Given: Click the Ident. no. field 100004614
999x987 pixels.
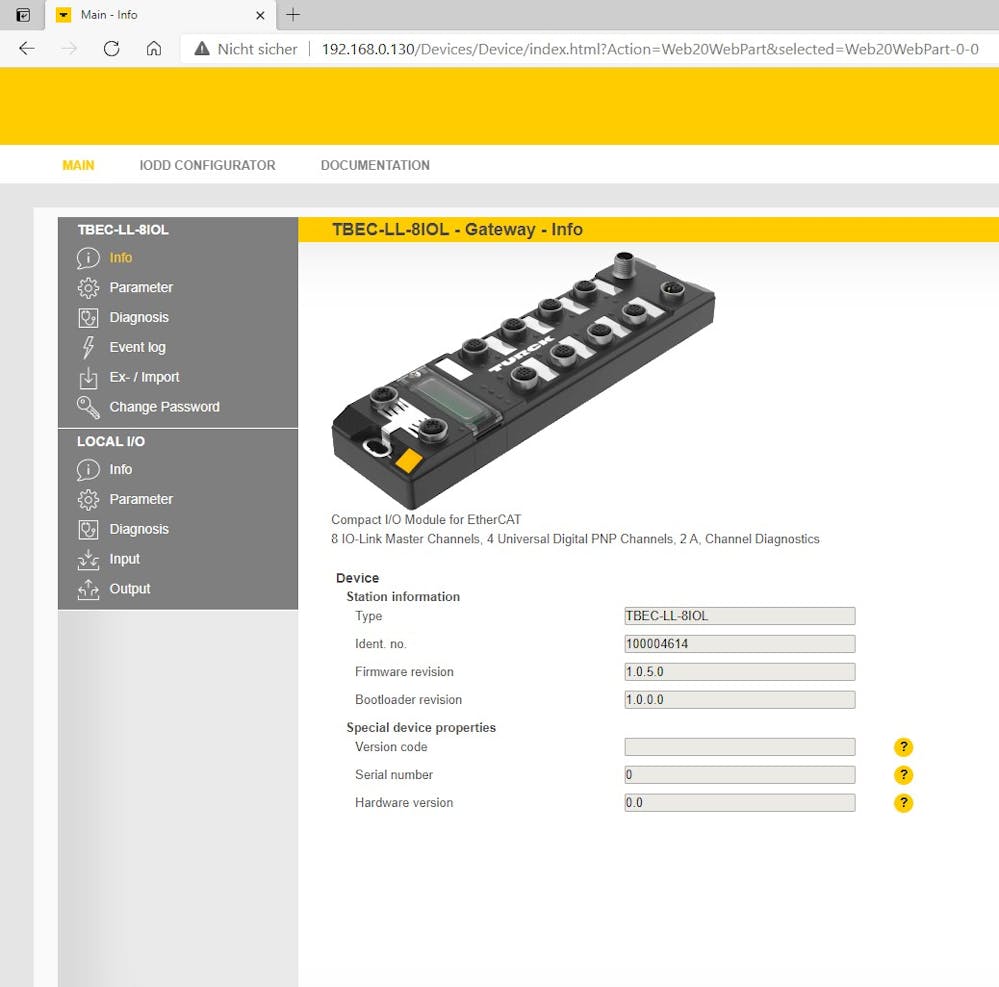Looking at the screenshot, I should pyautogui.click(x=740, y=644).
